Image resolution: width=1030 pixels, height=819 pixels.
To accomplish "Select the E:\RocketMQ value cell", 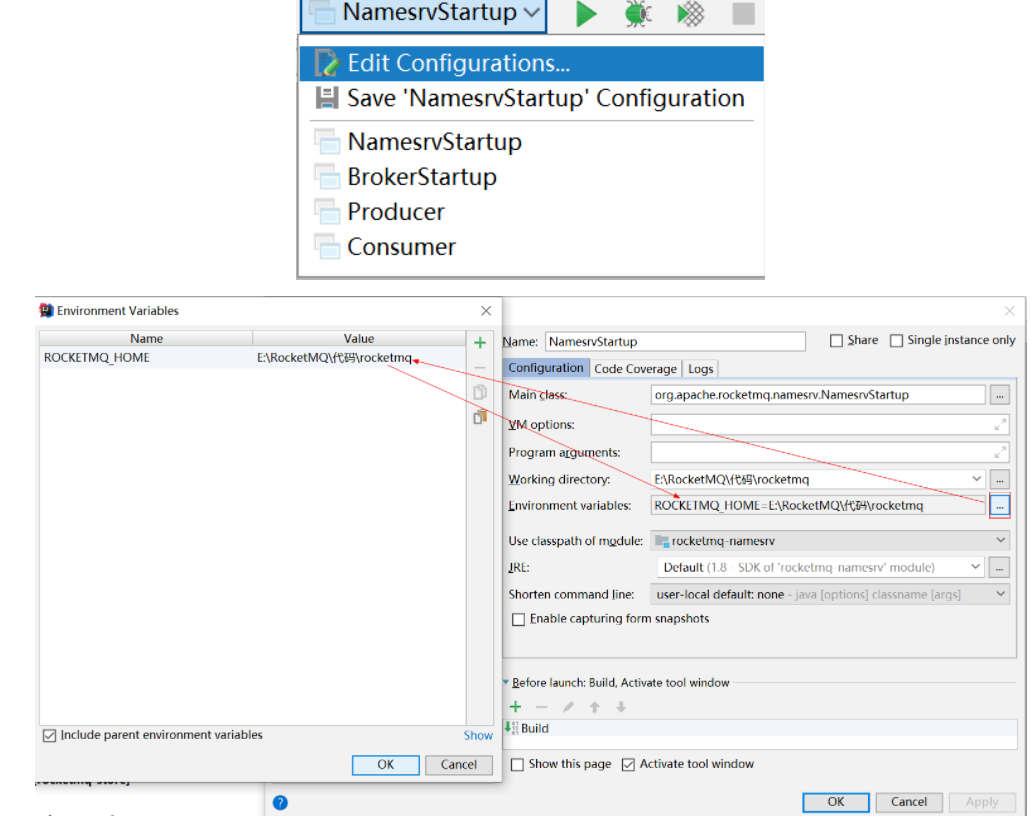I will pos(359,358).
